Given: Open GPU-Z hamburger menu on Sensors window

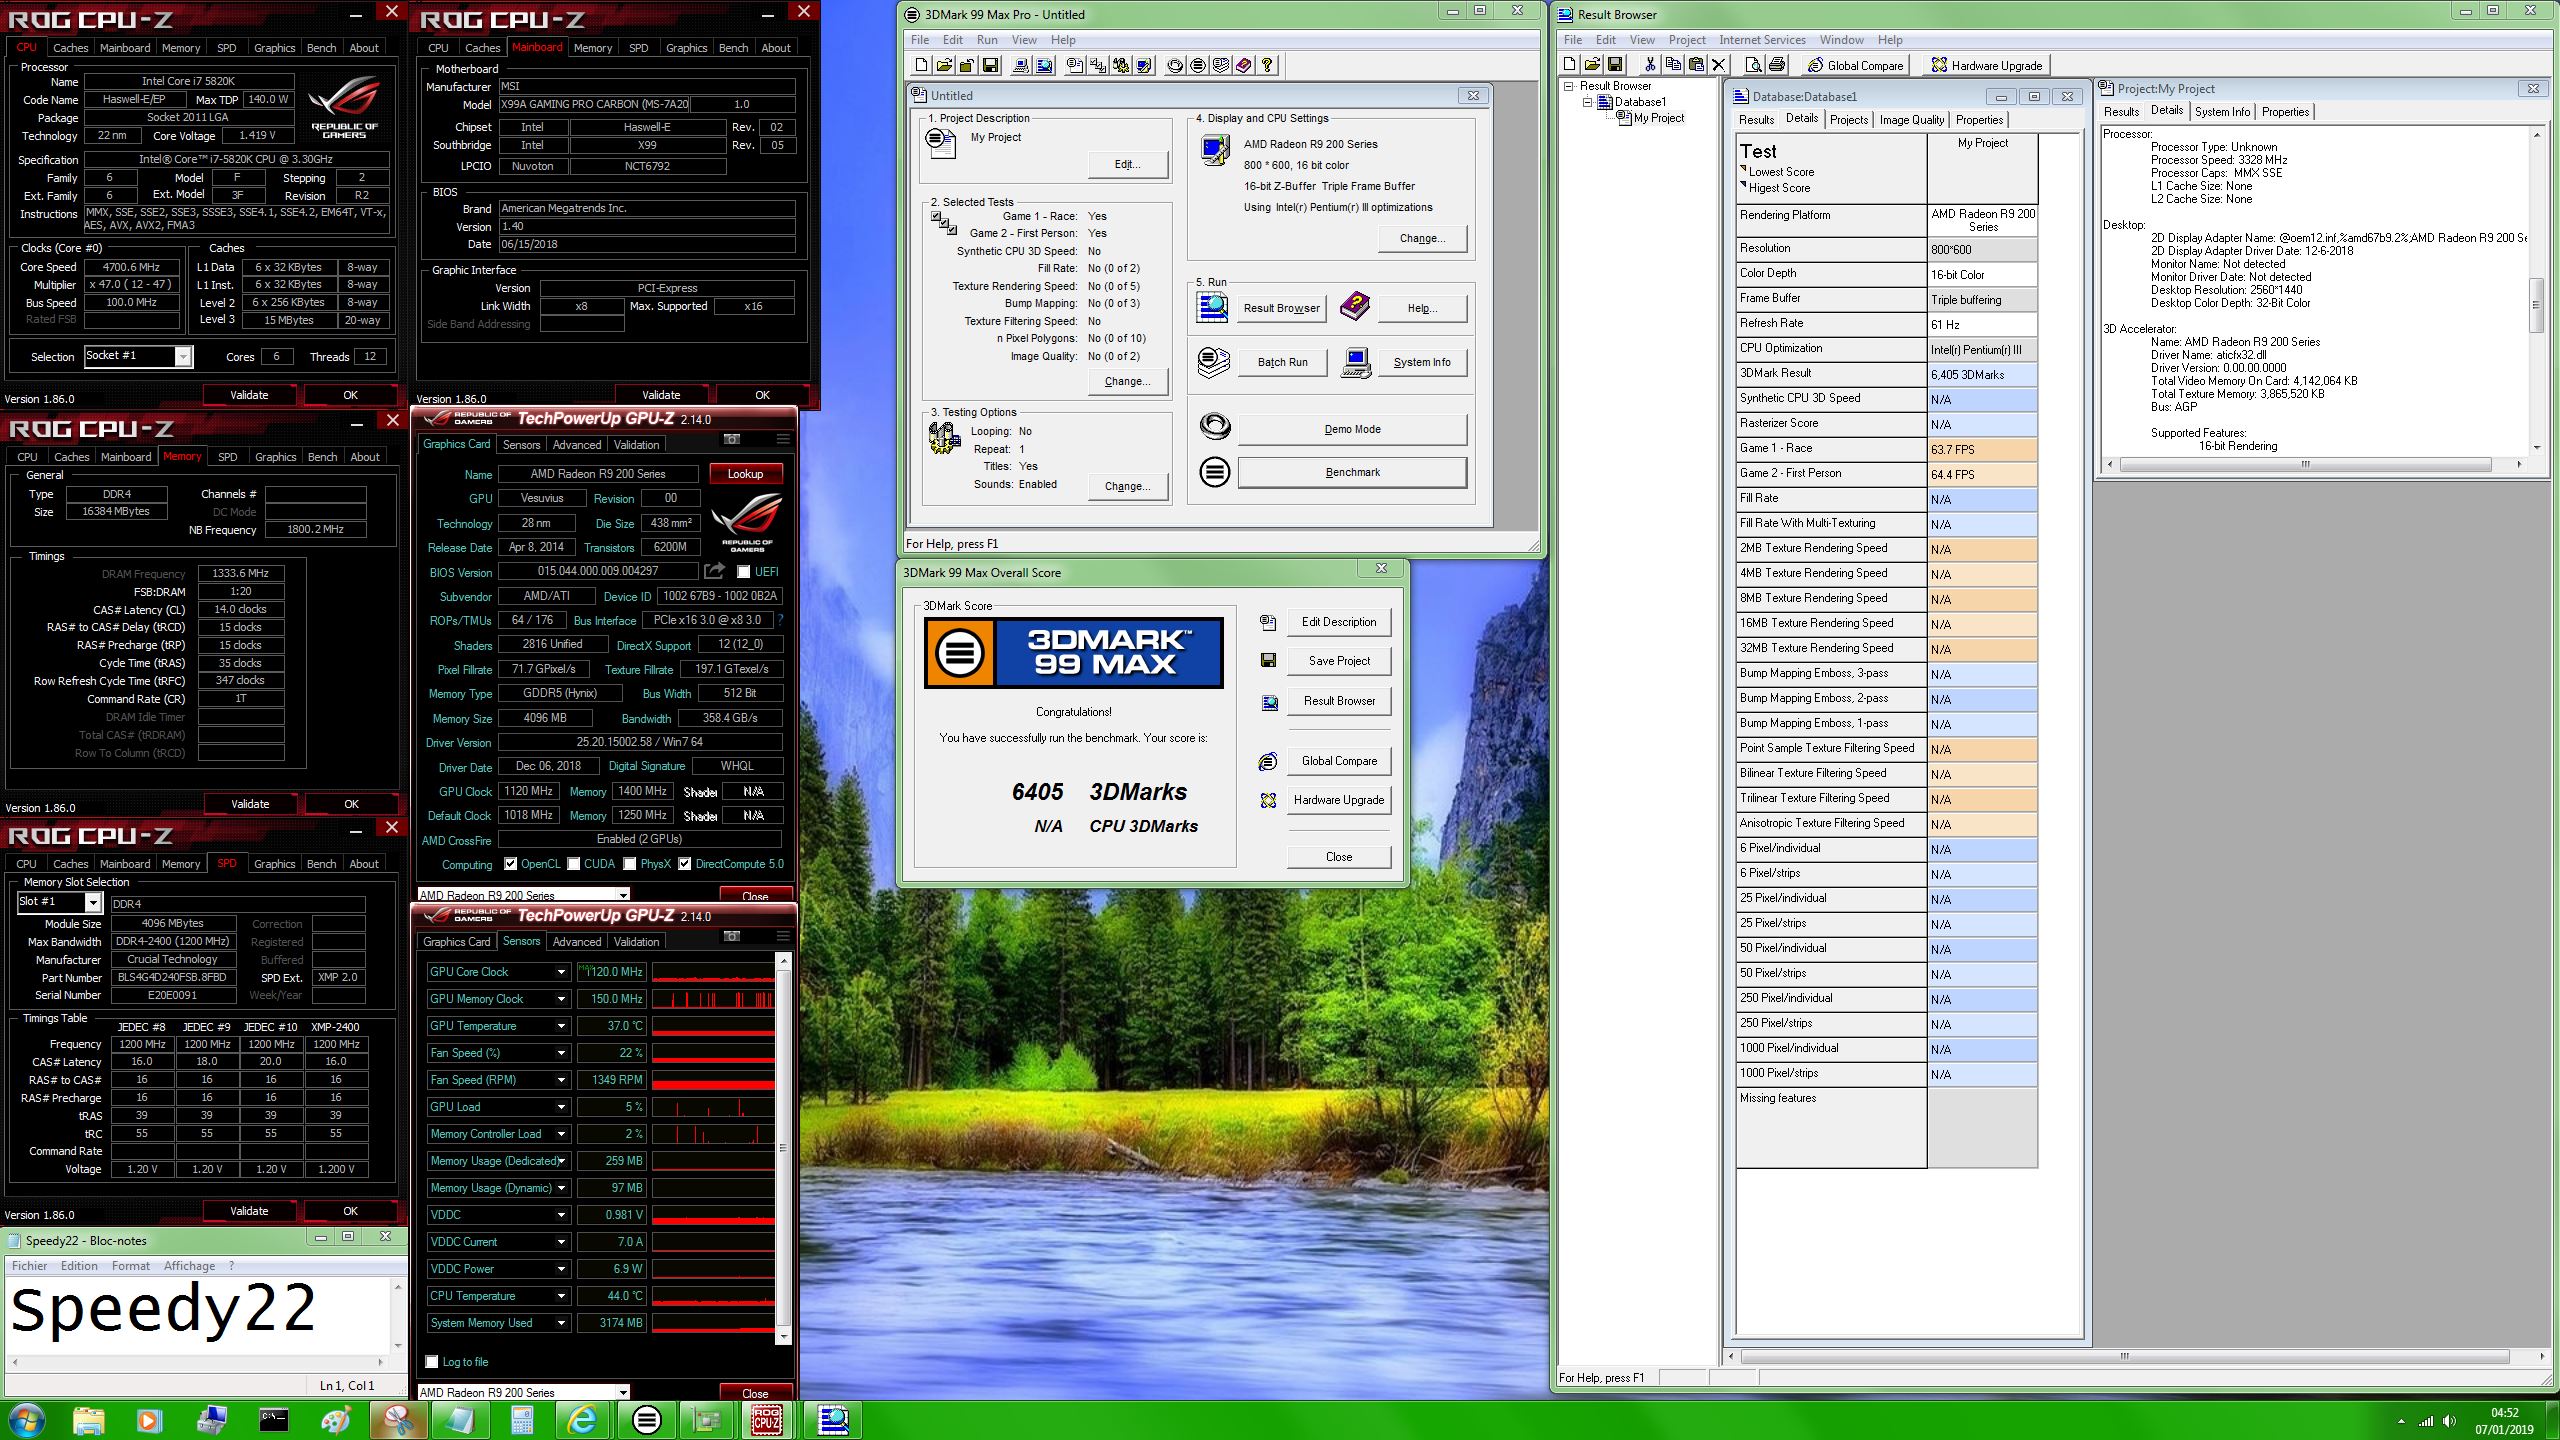Looking at the screenshot, I should [x=783, y=936].
